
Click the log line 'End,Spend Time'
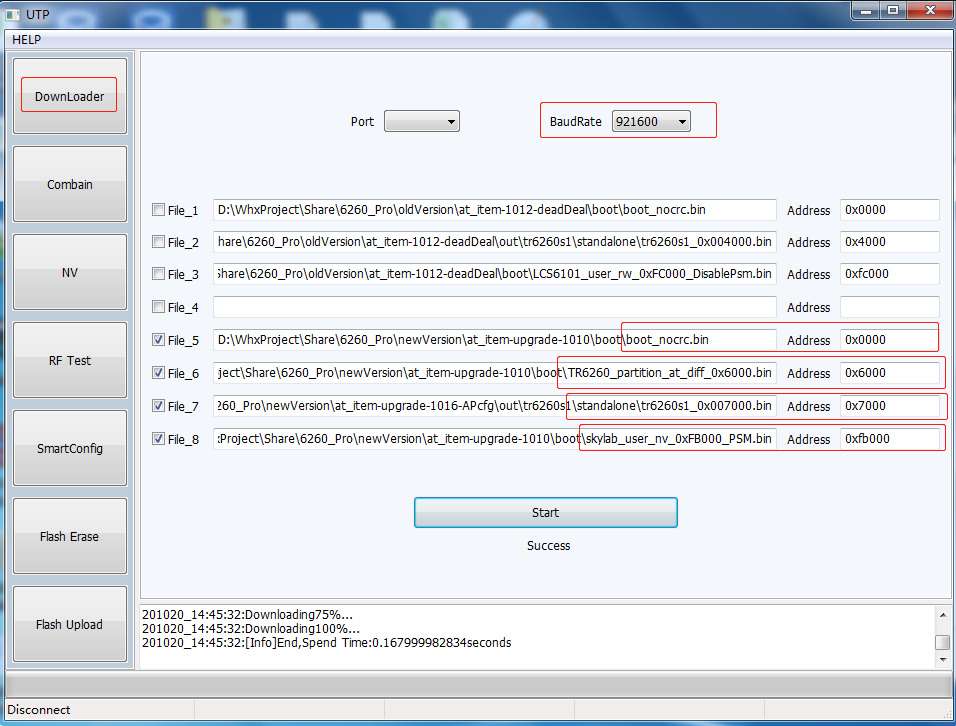(327, 642)
